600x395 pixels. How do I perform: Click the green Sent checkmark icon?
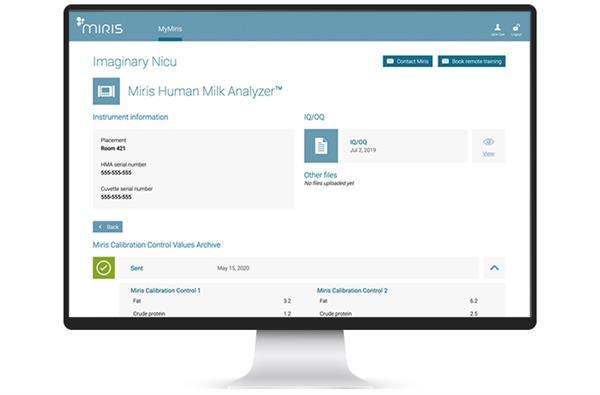[x=104, y=268]
